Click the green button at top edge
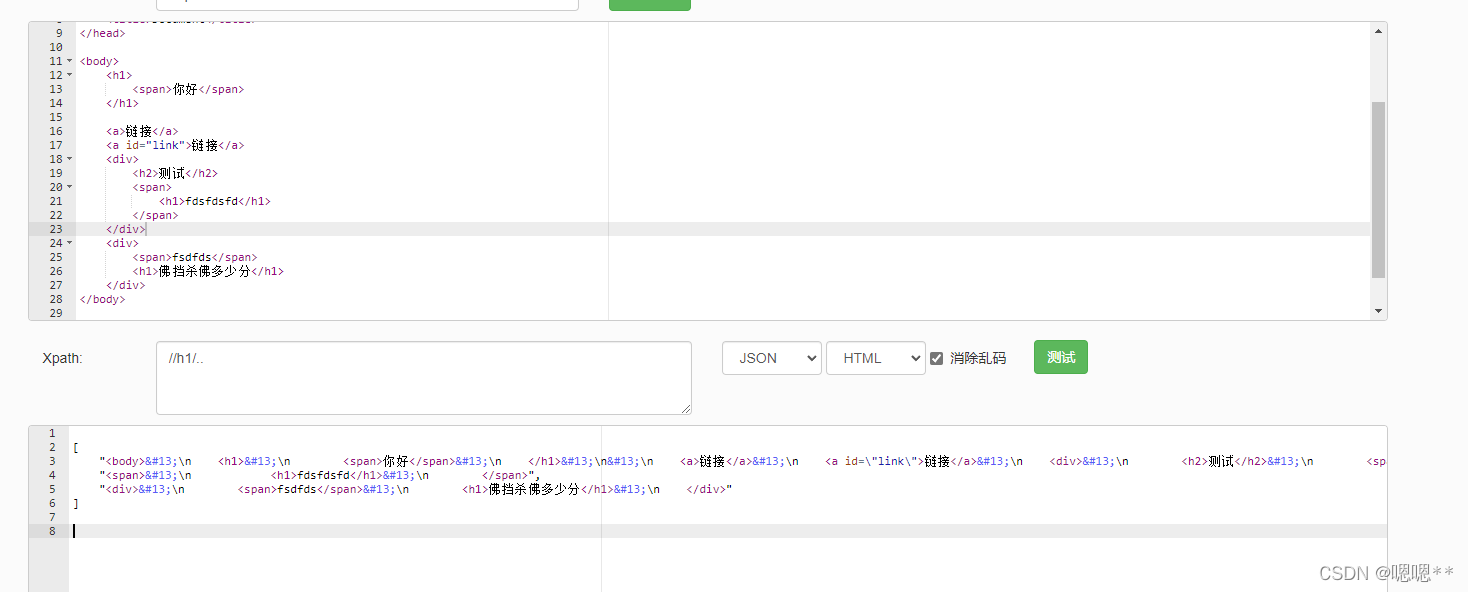The height and width of the screenshot is (592, 1468). click(650, 5)
